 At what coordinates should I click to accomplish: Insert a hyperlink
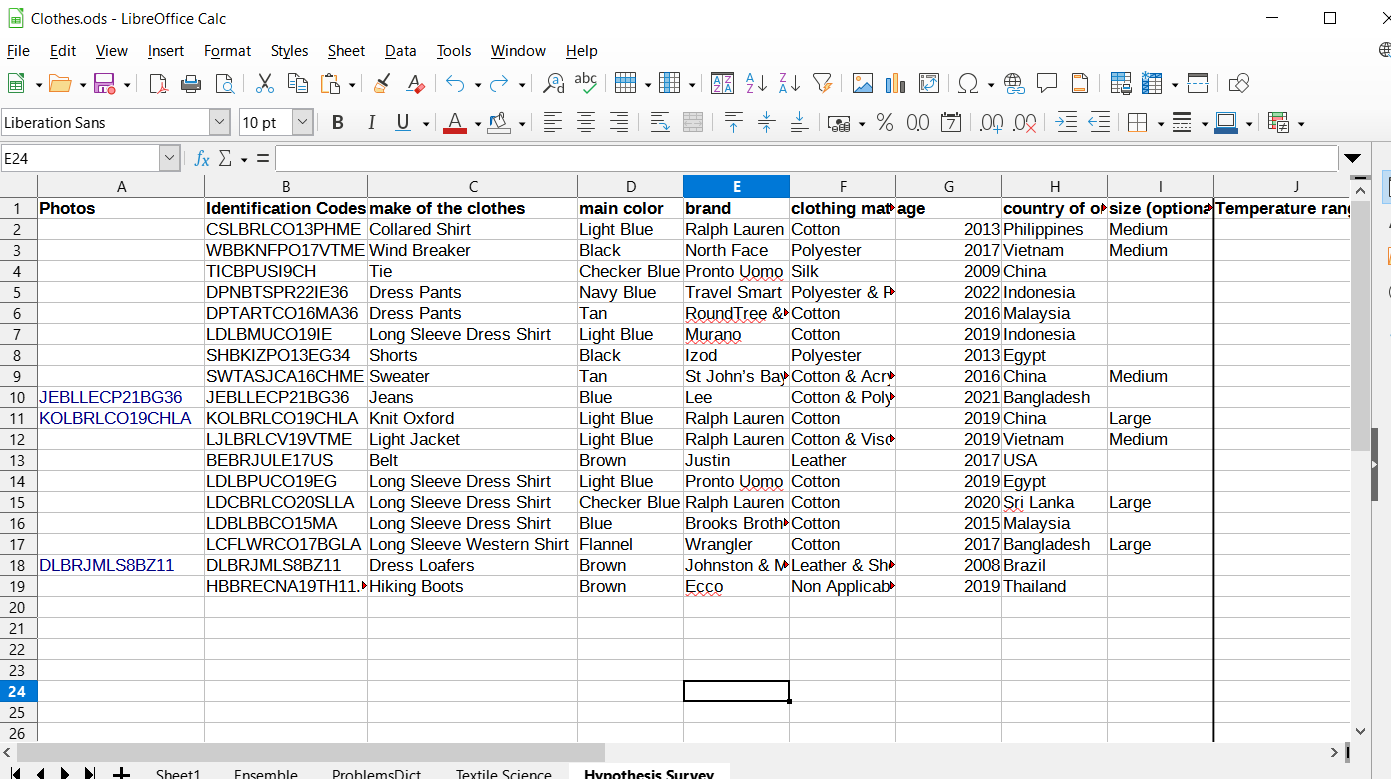pos(1014,83)
